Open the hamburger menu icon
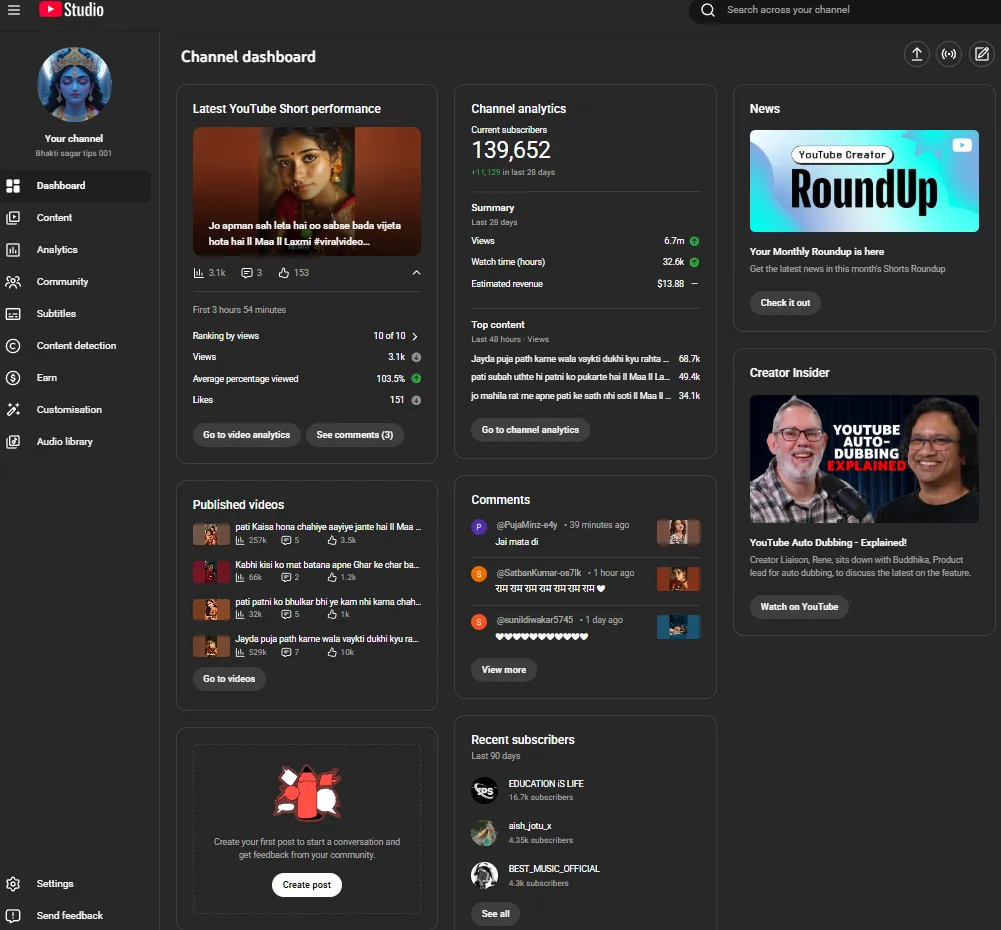The width and height of the screenshot is (1001, 930). (13, 10)
